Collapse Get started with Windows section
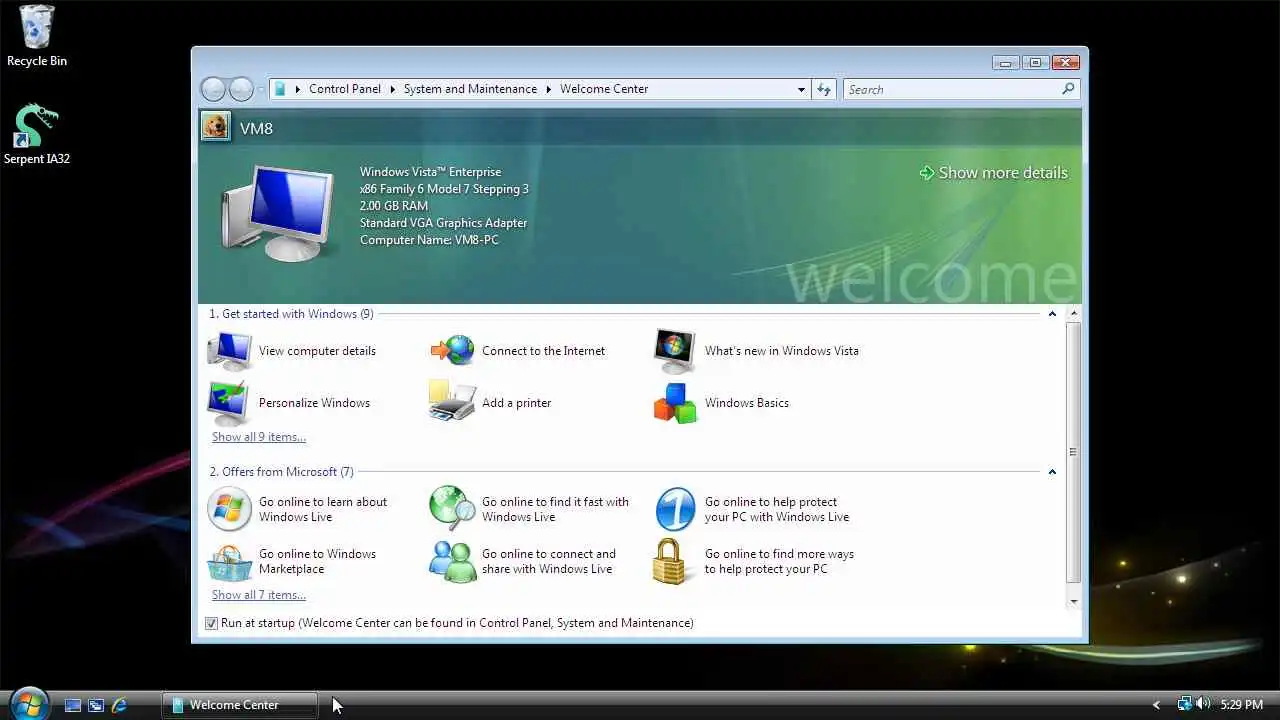The width and height of the screenshot is (1280, 720). click(x=1052, y=314)
